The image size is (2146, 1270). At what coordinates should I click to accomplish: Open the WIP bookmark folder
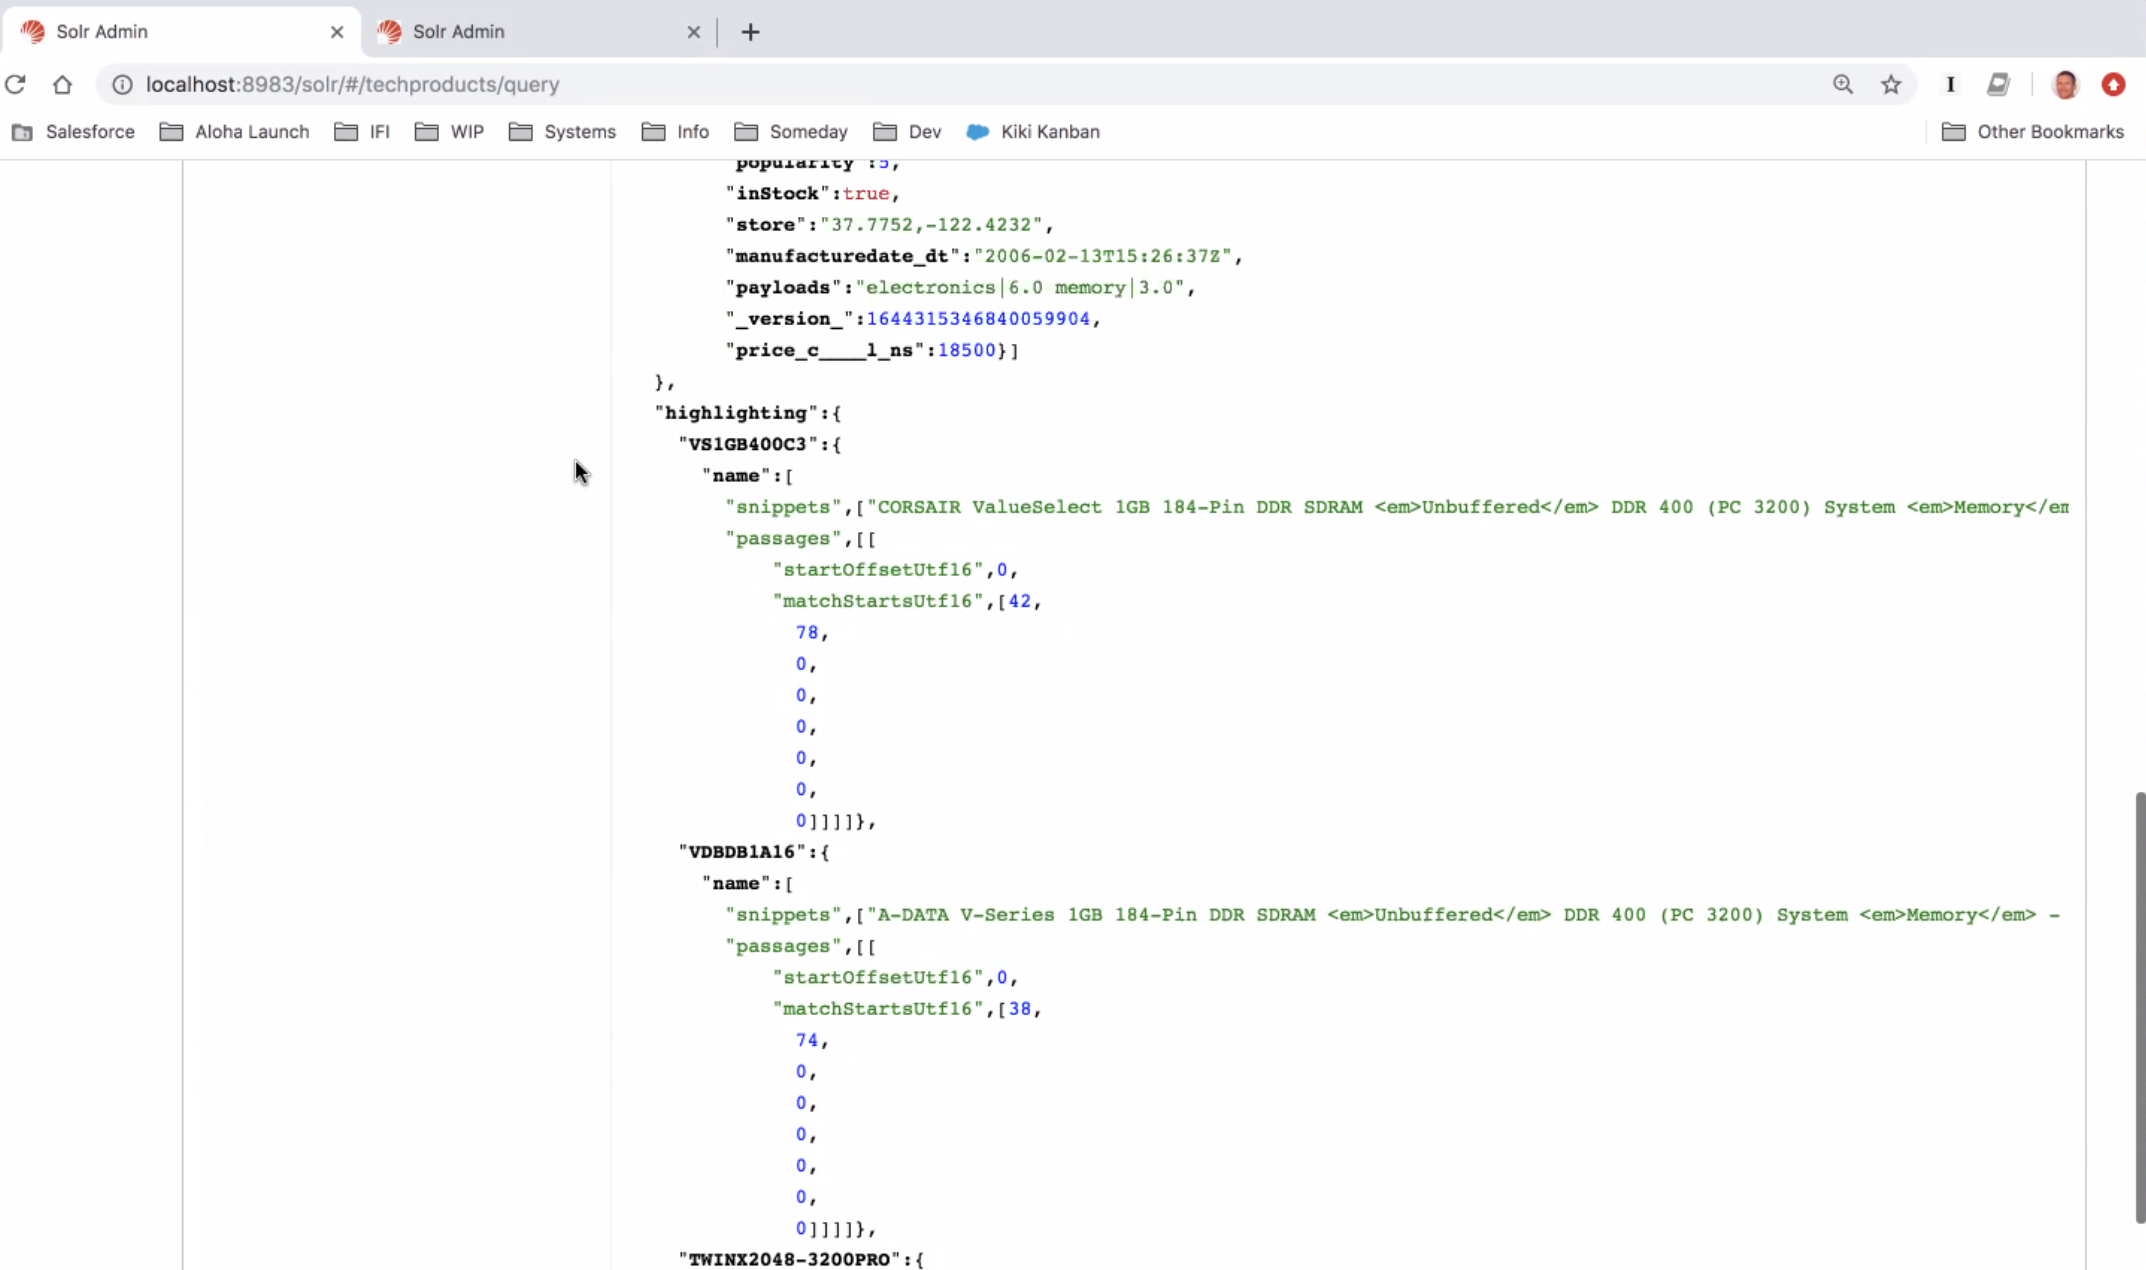click(449, 132)
